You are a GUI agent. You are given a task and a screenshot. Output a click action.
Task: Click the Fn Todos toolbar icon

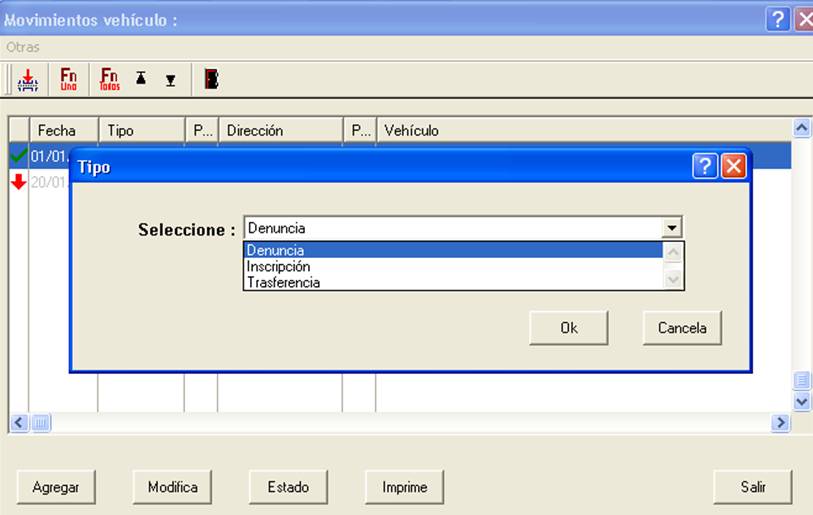109,79
